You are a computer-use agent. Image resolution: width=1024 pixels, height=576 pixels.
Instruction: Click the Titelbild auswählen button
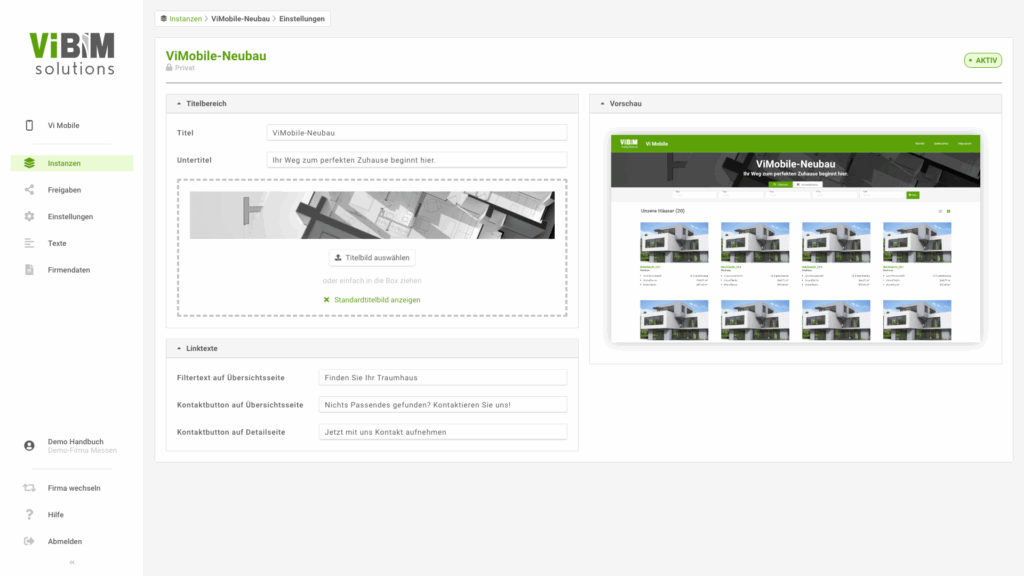click(372, 257)
